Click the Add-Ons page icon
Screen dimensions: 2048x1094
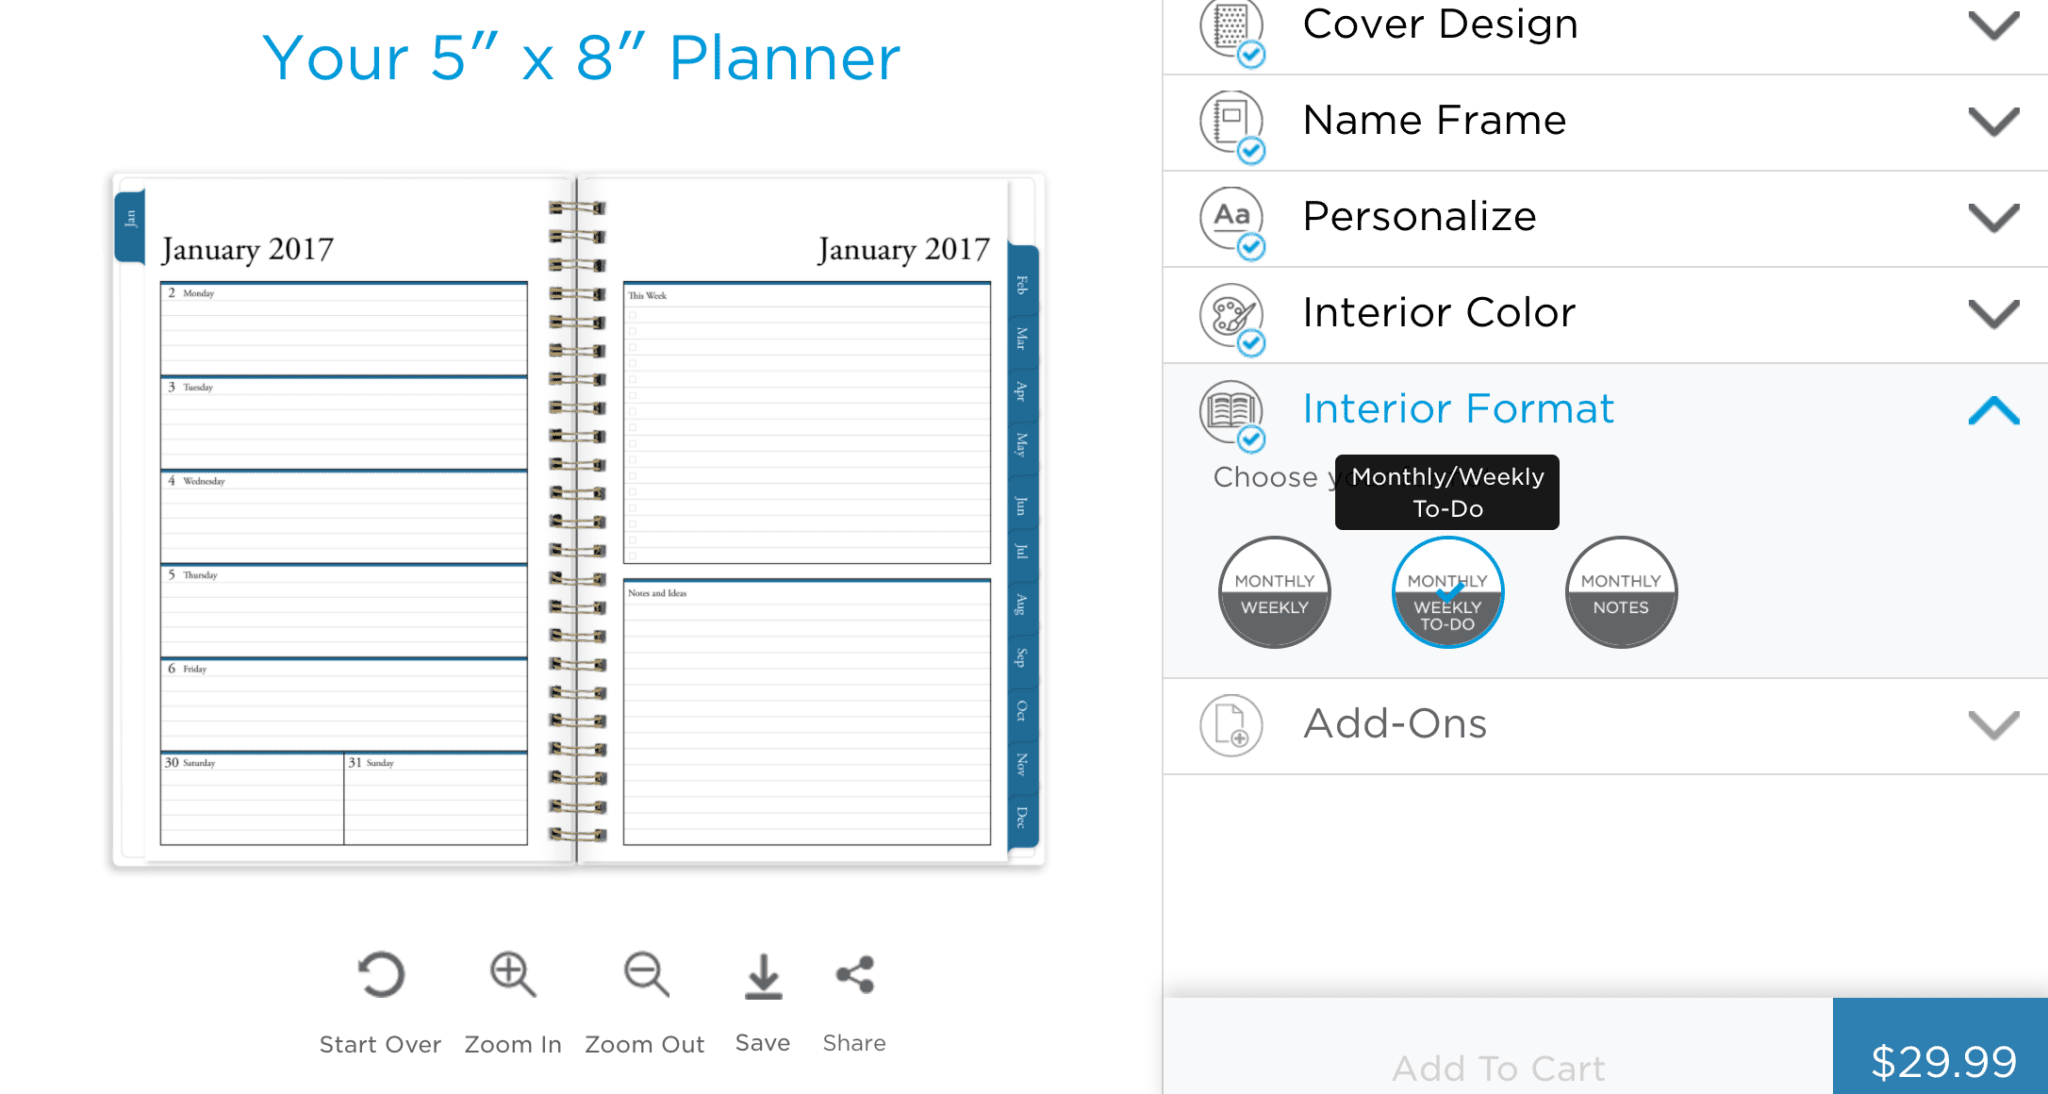click(1231, 725)
